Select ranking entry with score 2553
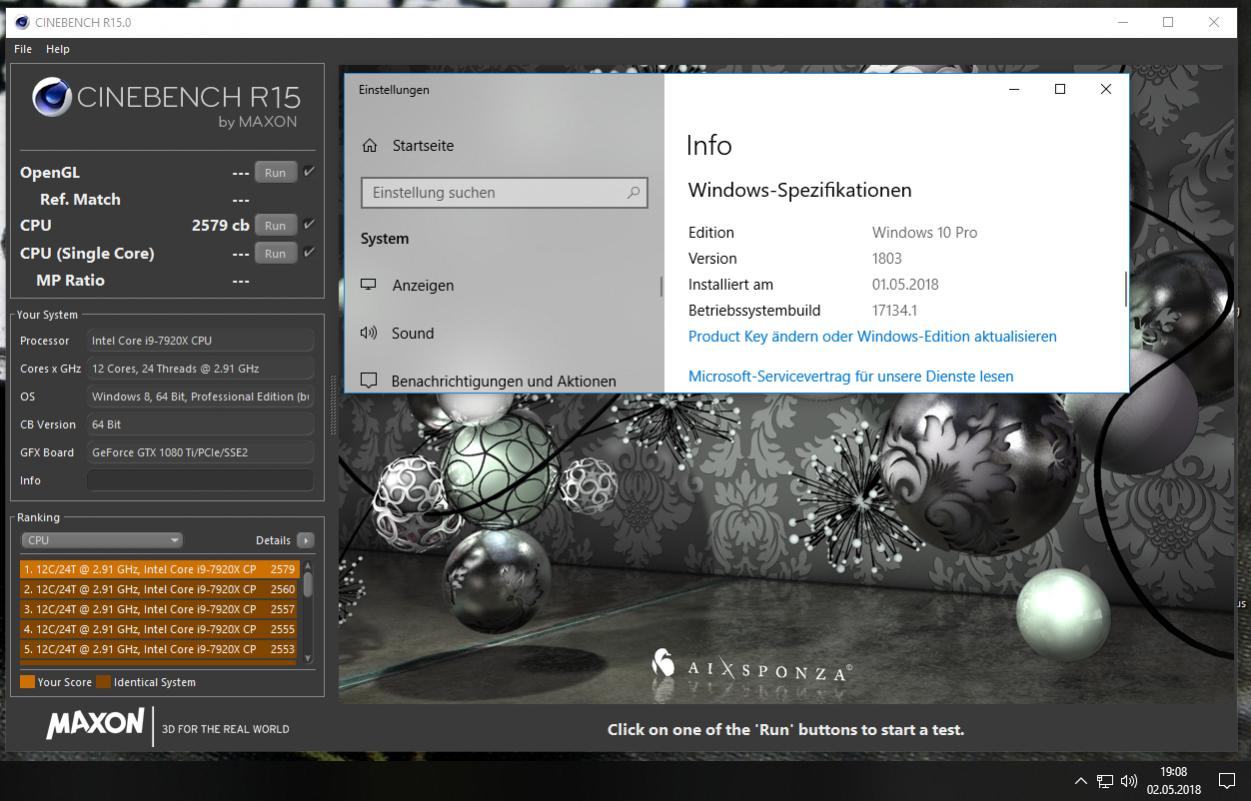1251x801 pixels. pos(159,649)
